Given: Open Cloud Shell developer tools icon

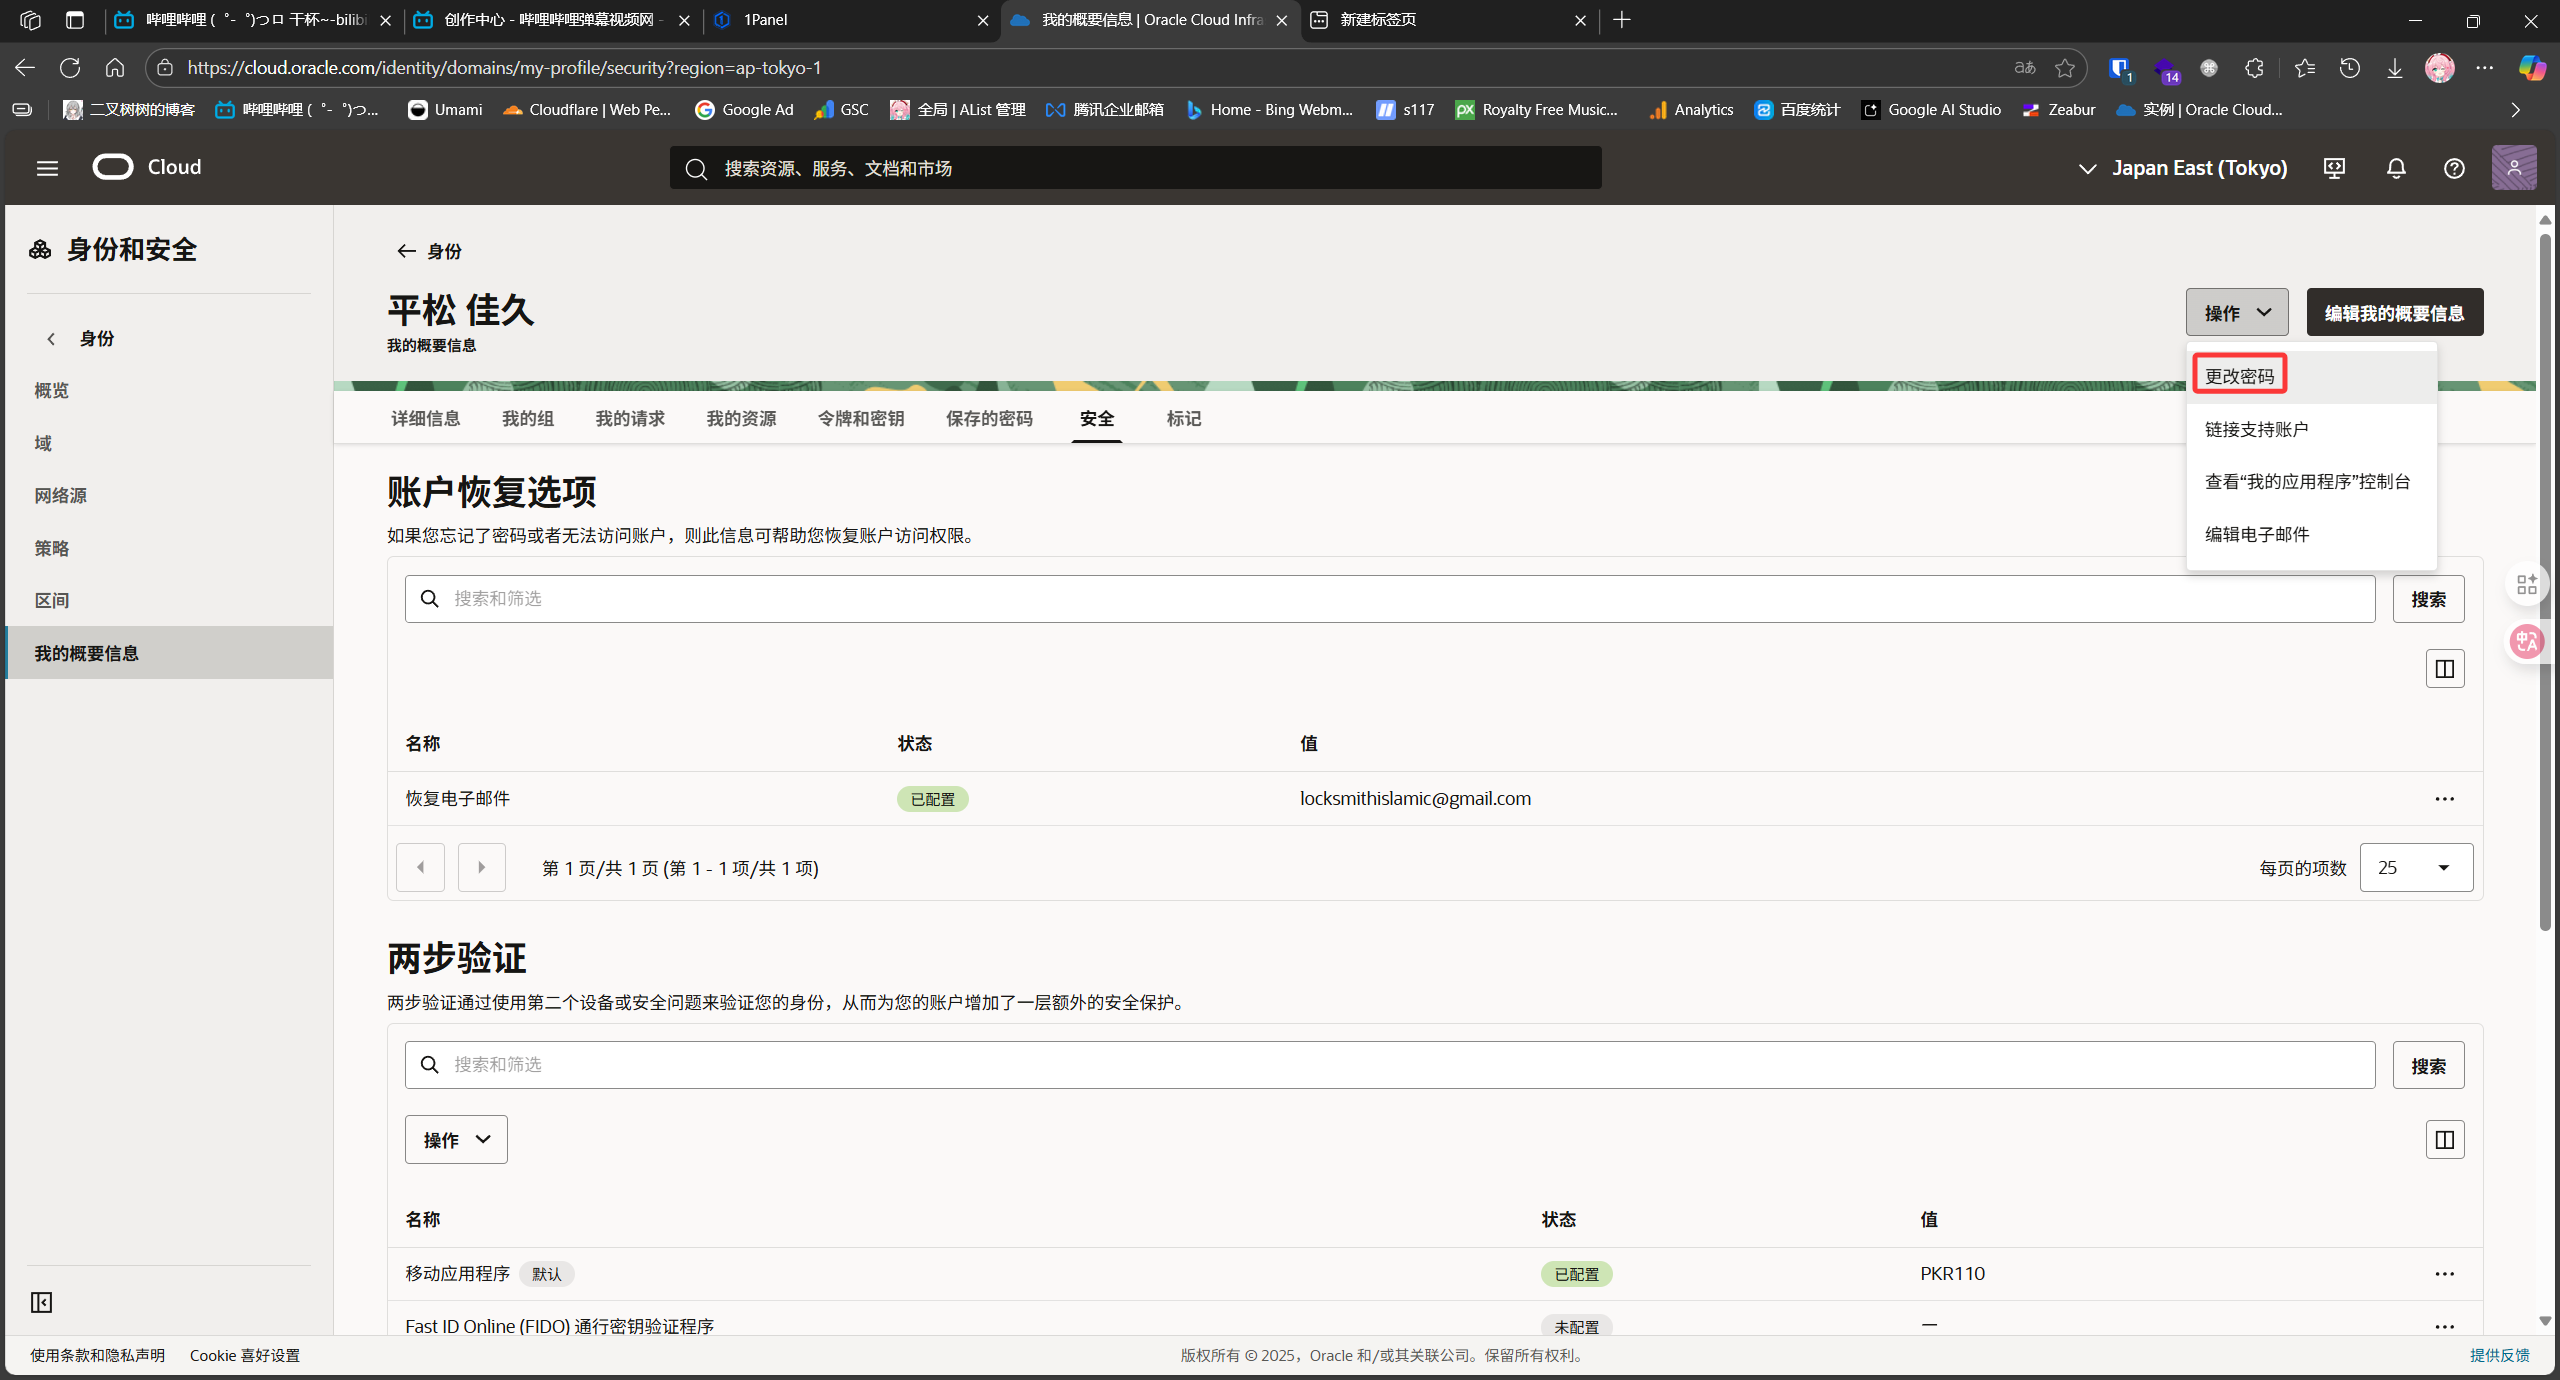Looking at the screenshot, I should tap(2334, 168).
